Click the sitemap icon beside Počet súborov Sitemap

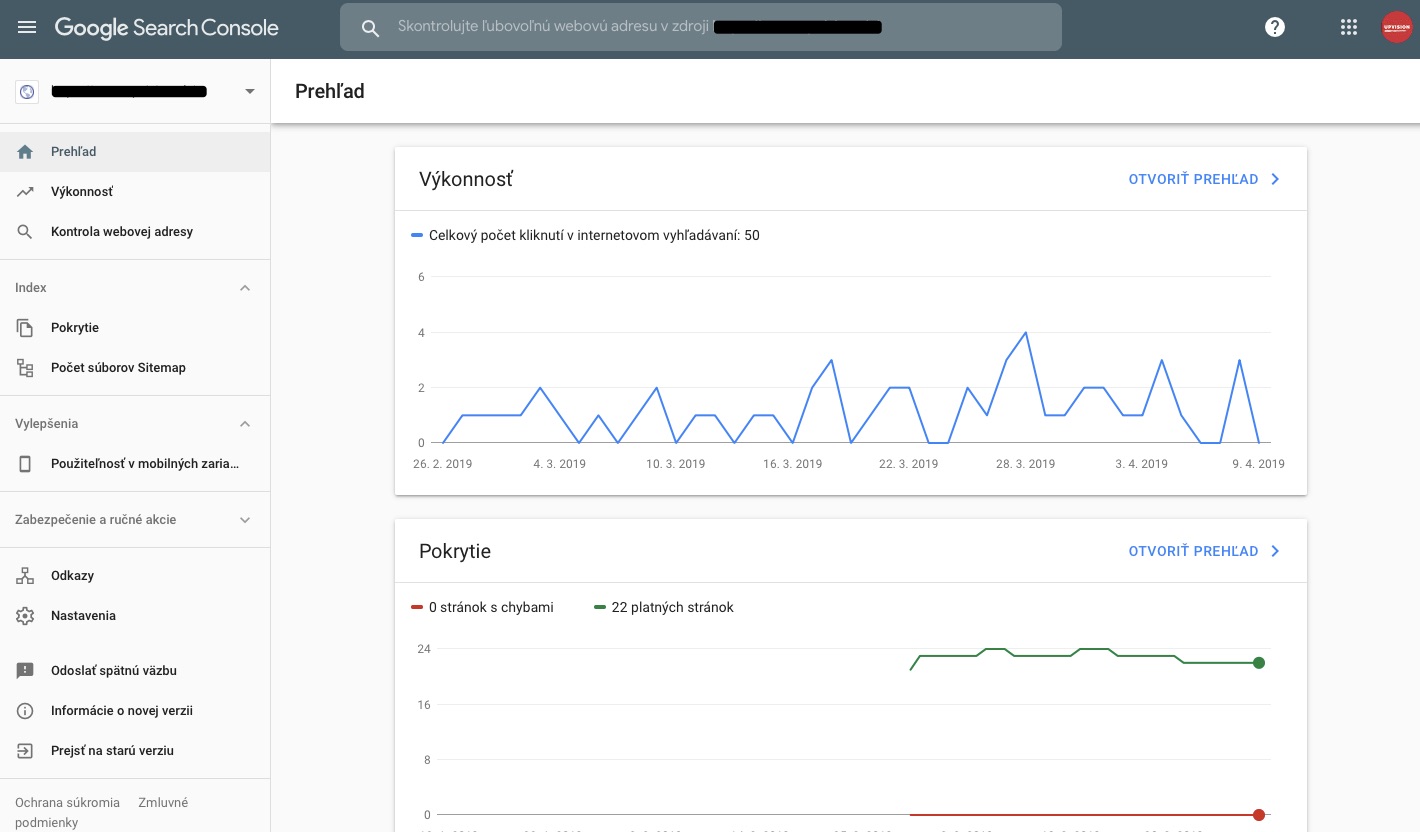(x=26, y=368)
